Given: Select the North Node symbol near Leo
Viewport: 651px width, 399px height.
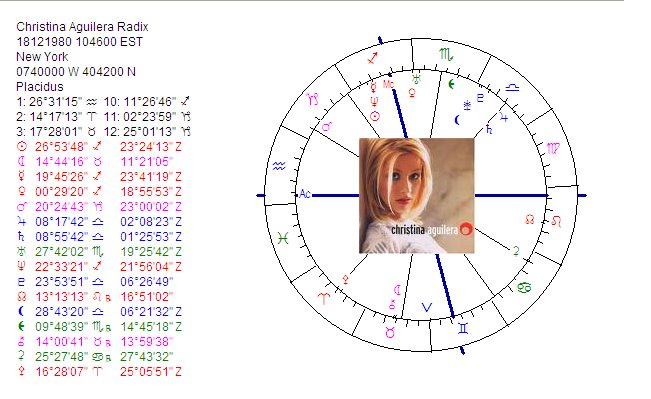Looking at the screenshot, I should coord(529,219).
